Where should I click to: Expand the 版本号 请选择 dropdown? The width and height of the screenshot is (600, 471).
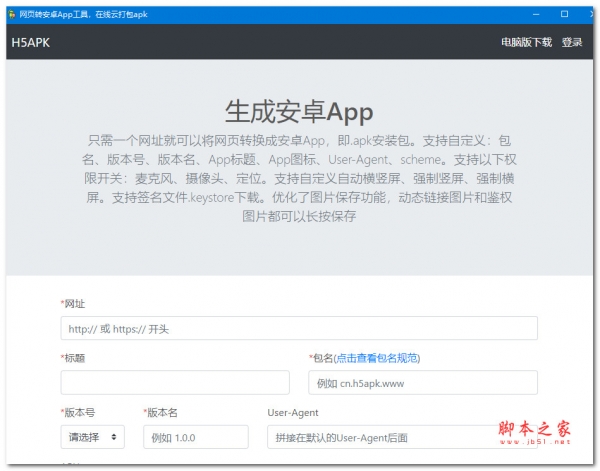(x=92, y=437)
